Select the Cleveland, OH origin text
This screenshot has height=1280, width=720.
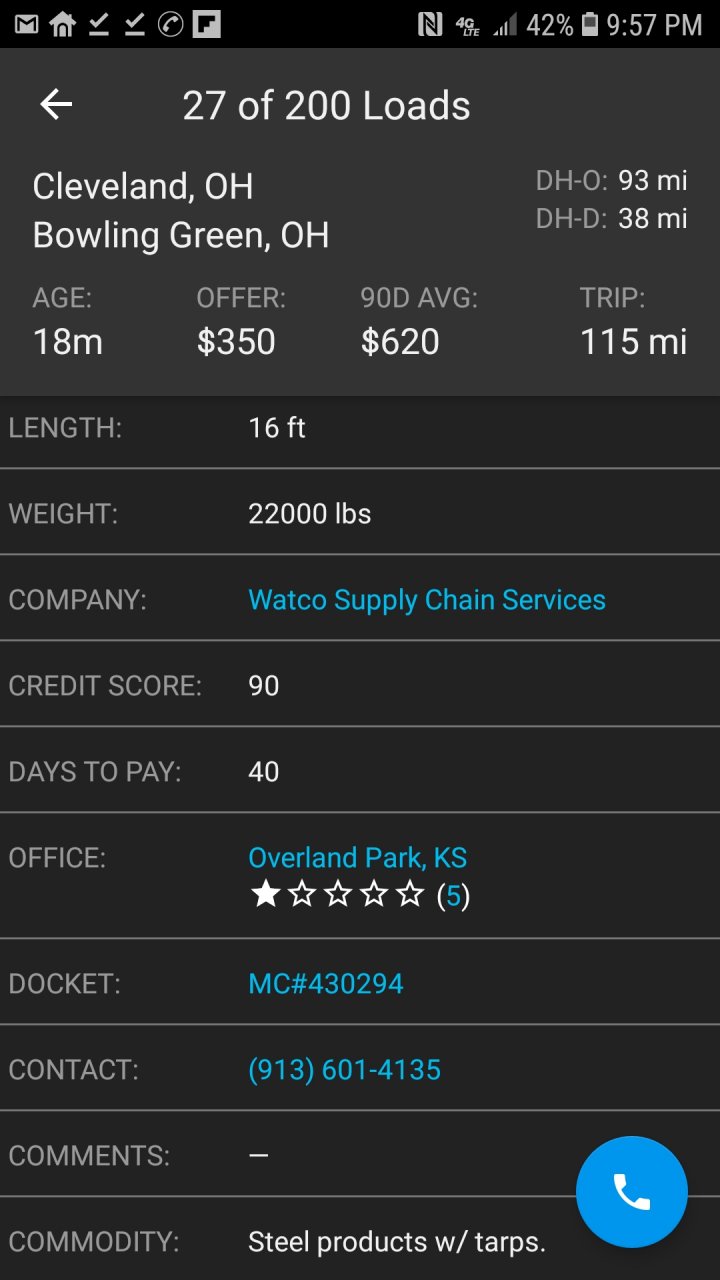click(x=143, y=187)
